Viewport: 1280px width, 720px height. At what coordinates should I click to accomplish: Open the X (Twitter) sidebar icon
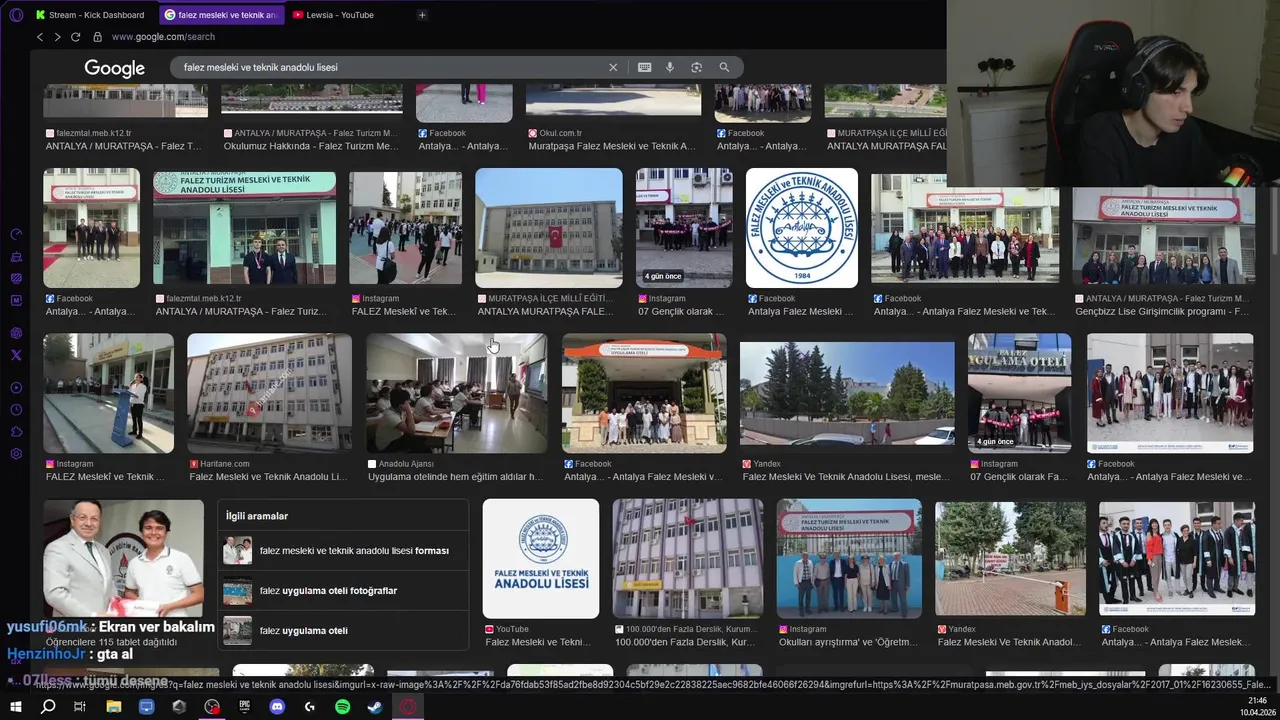pos(16,355)
